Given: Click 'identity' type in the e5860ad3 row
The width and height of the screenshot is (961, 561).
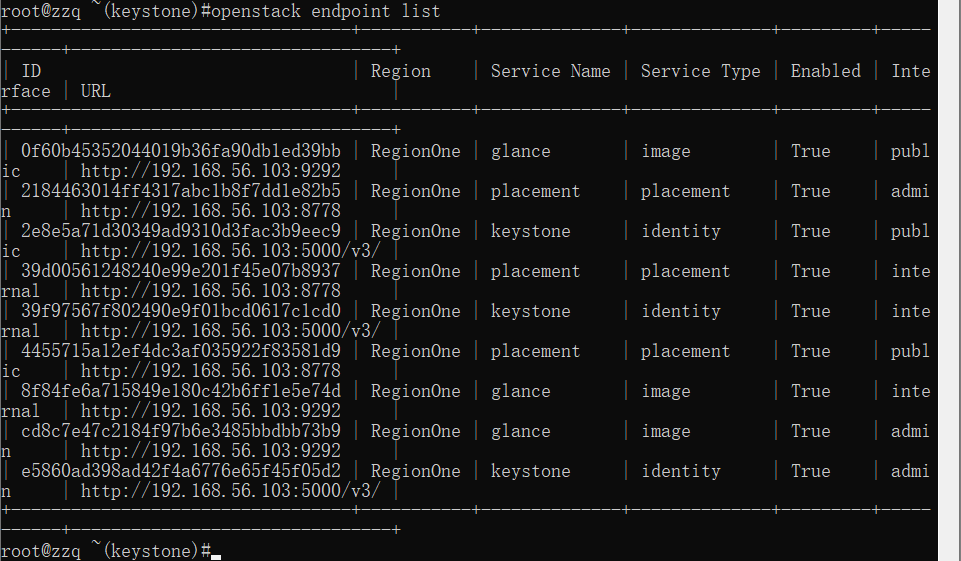Looking at the screenshot, I should (x=681, y=471).
